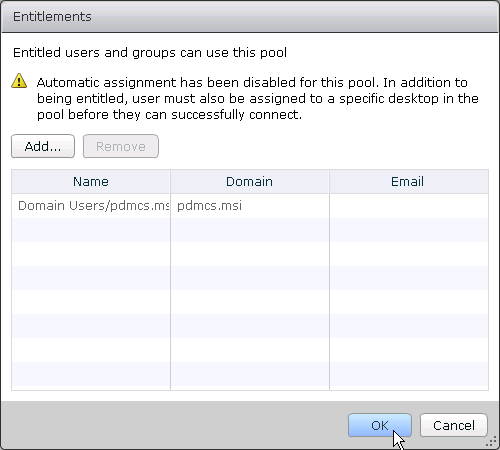Open the Add... entitlement dialog

coord(43,146)
